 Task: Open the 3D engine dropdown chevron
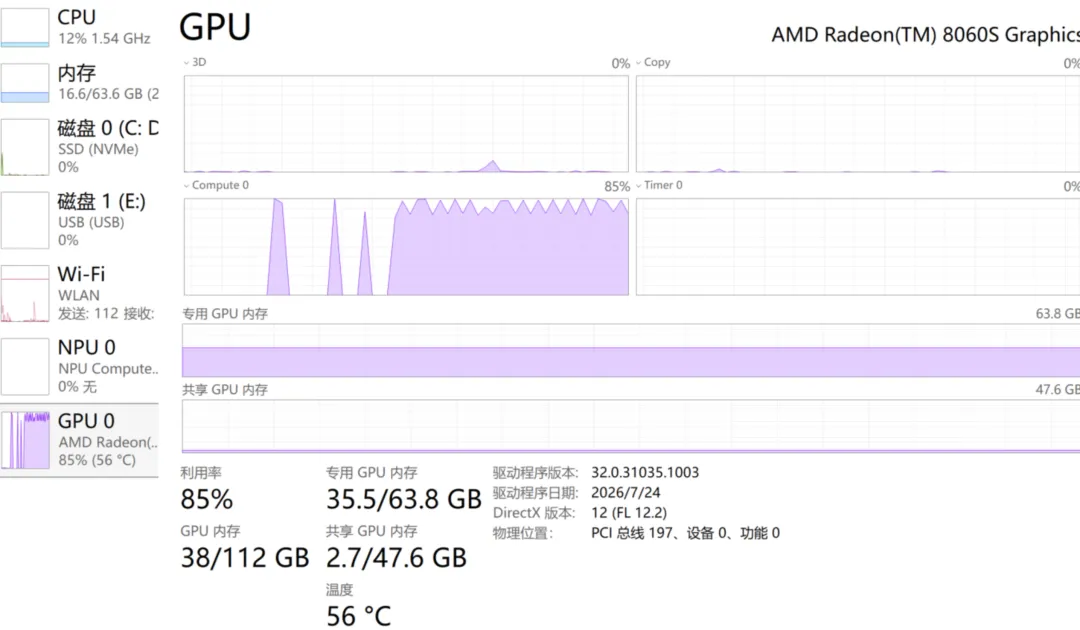[186, 63]
